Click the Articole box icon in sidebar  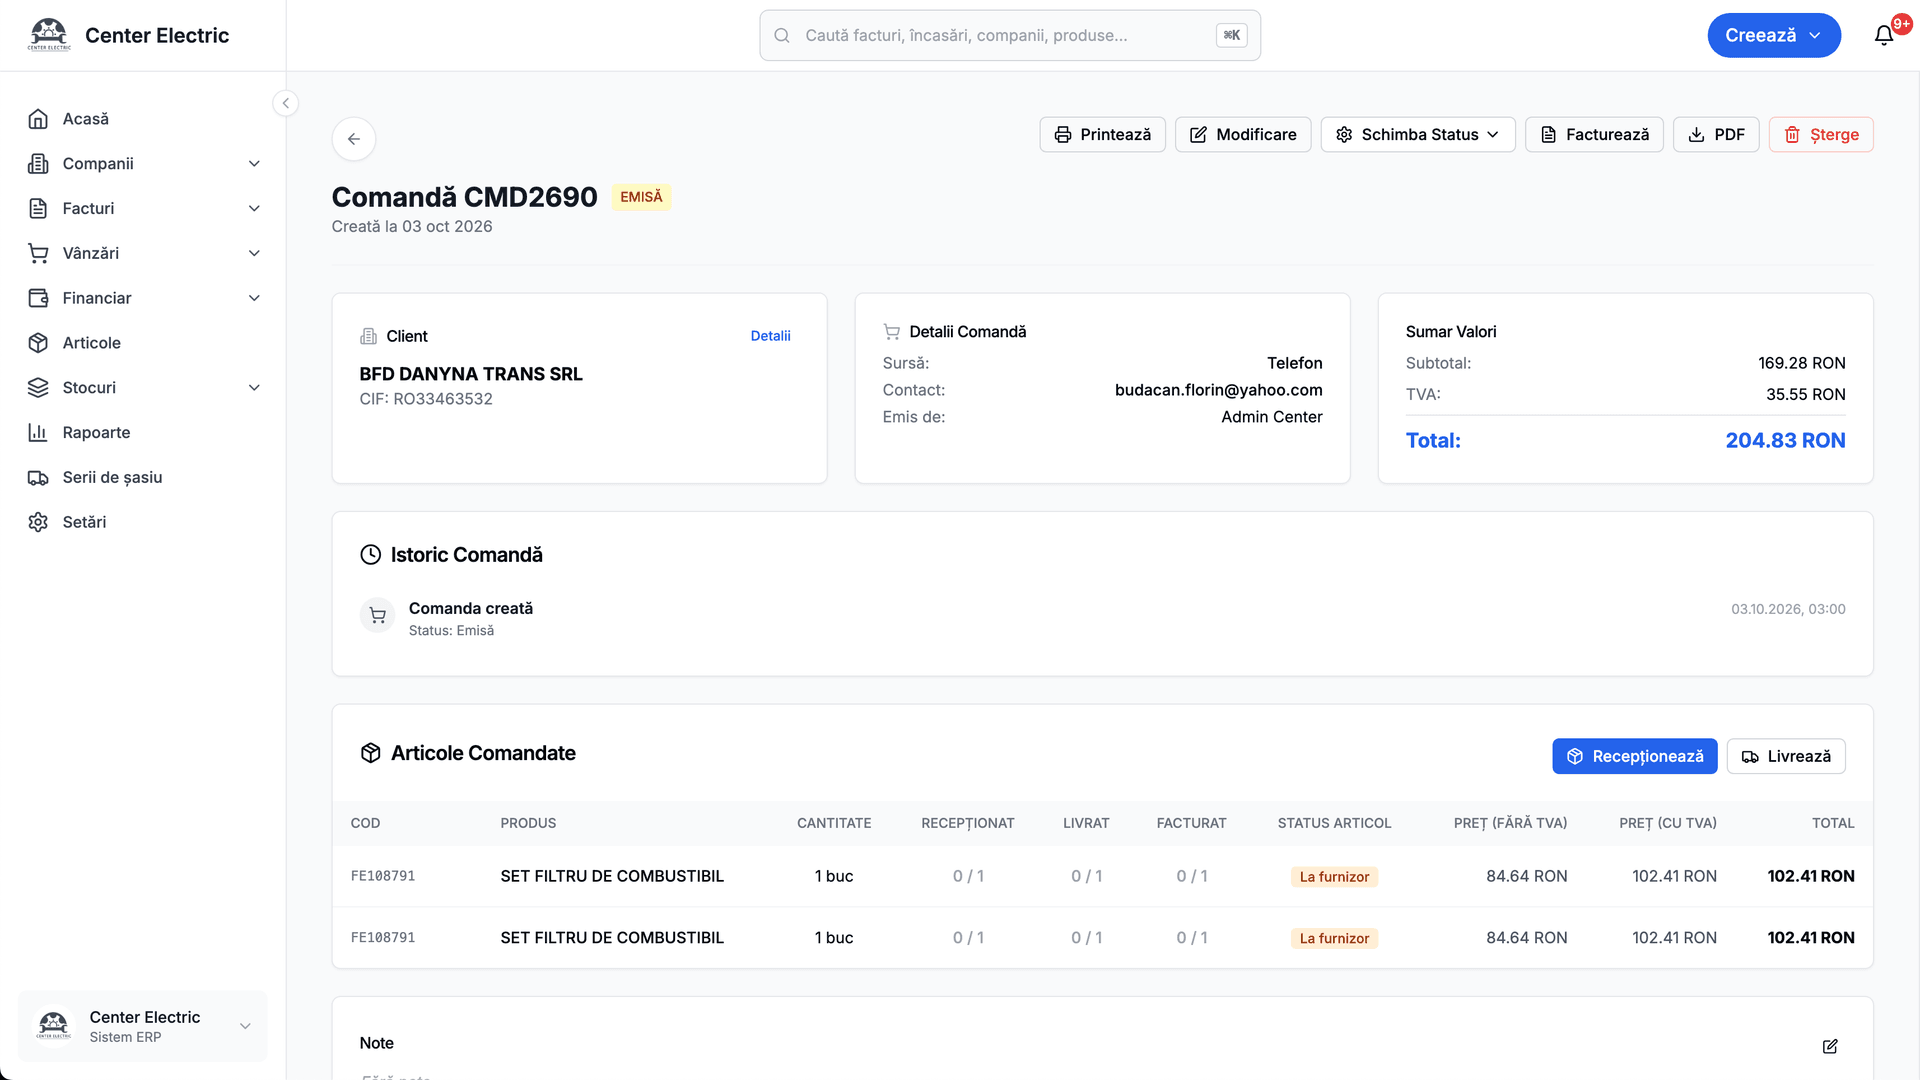point(38,343)
